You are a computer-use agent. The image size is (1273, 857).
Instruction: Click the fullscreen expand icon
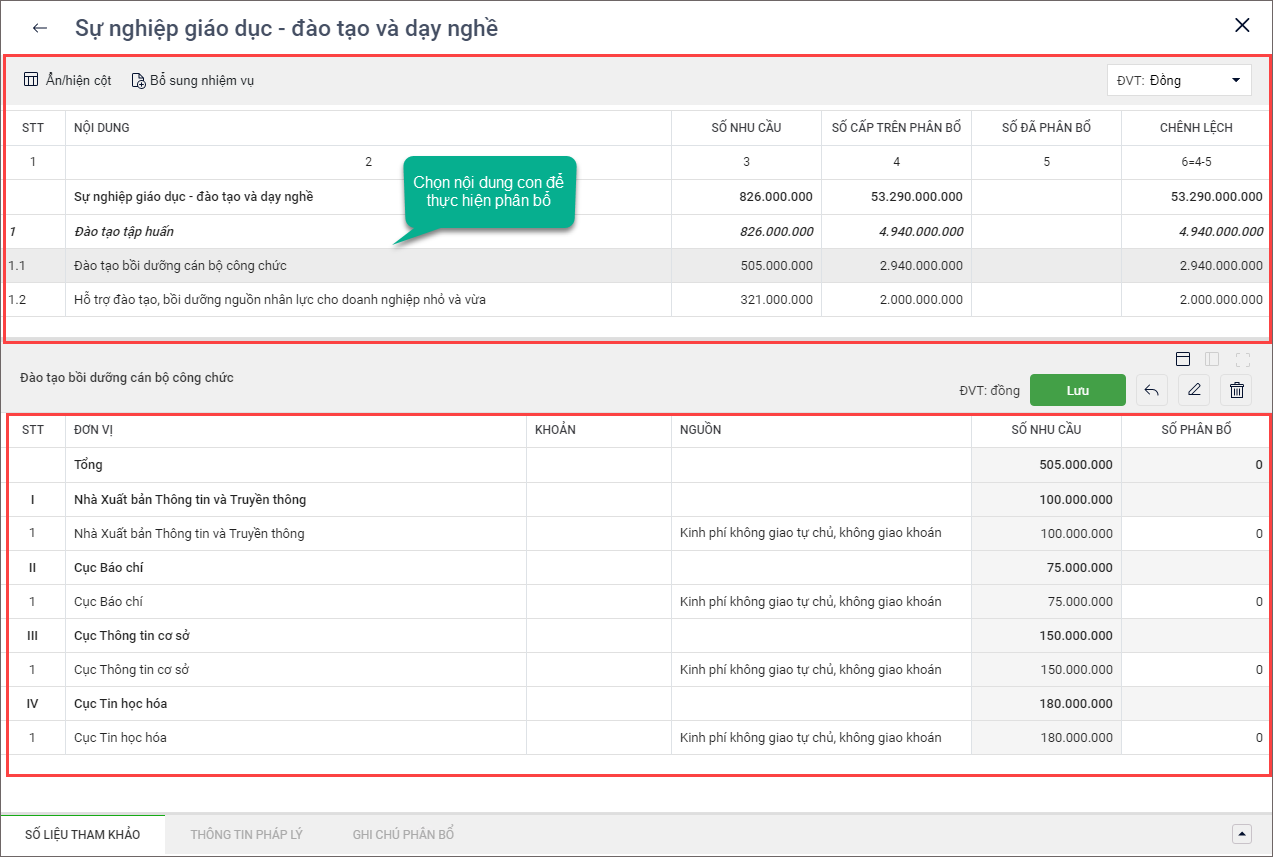click(x=1243, y=359)
